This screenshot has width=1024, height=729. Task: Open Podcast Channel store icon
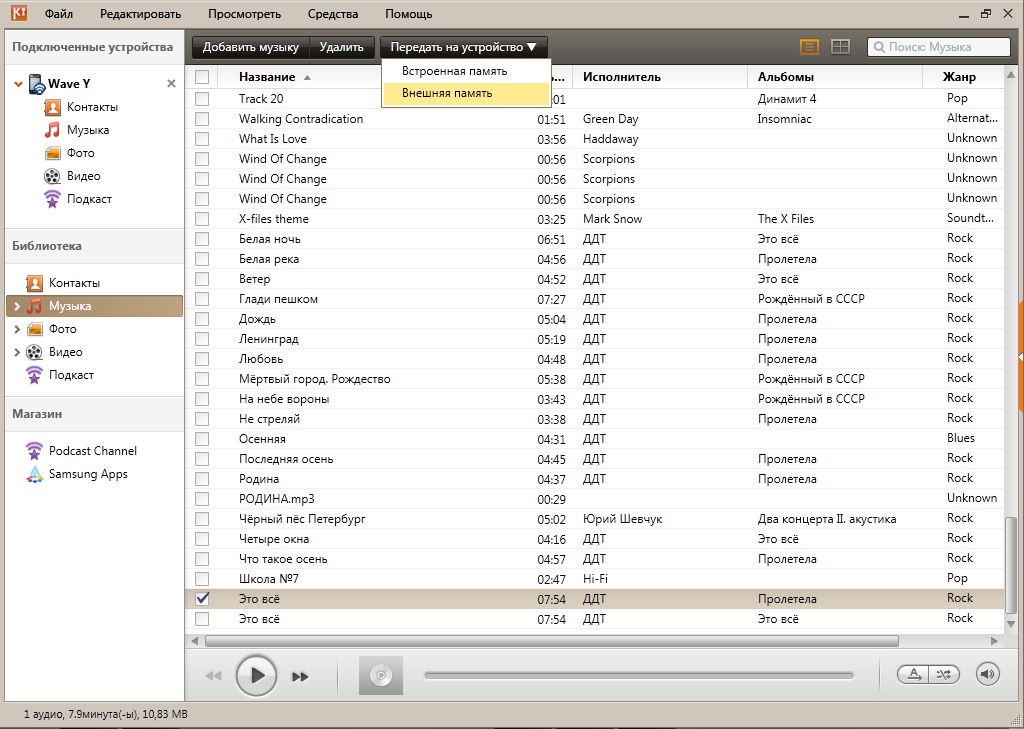[34, 451]
